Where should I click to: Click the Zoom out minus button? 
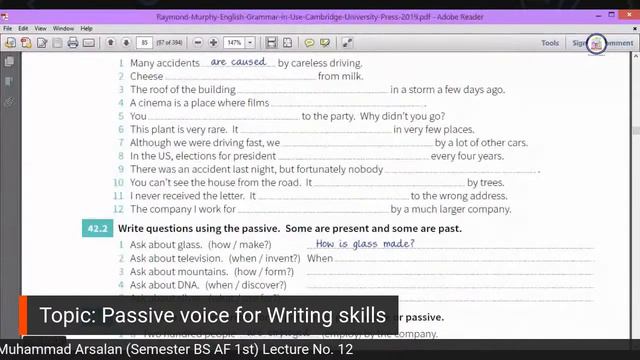coord(198,42)
